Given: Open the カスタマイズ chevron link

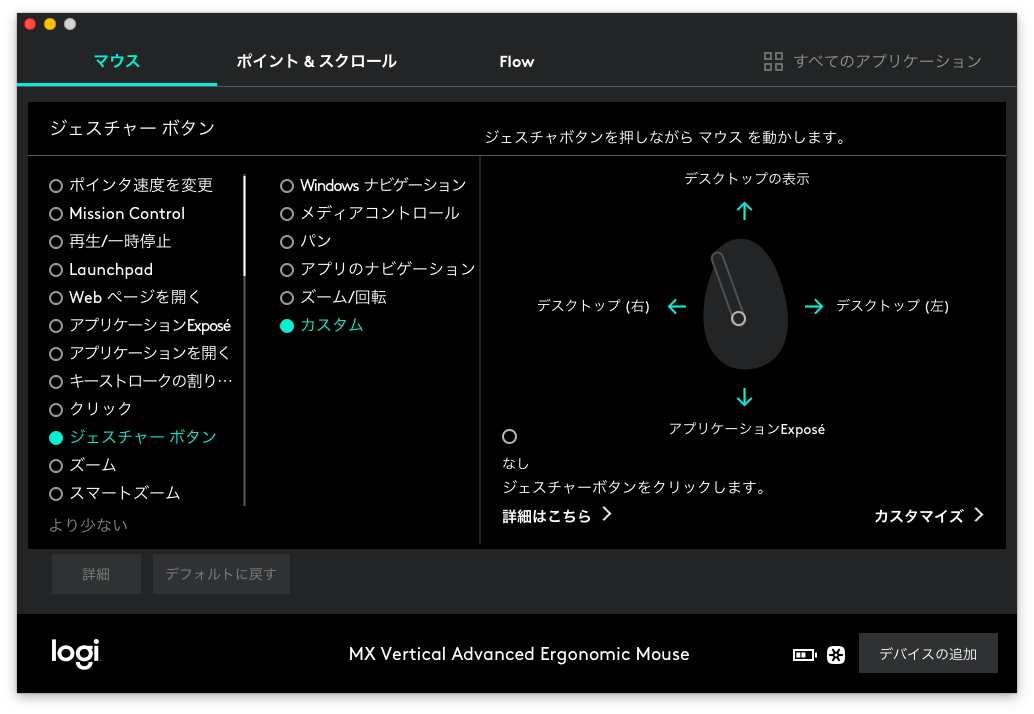Looking at the screenshot, I should coord(929,516).
